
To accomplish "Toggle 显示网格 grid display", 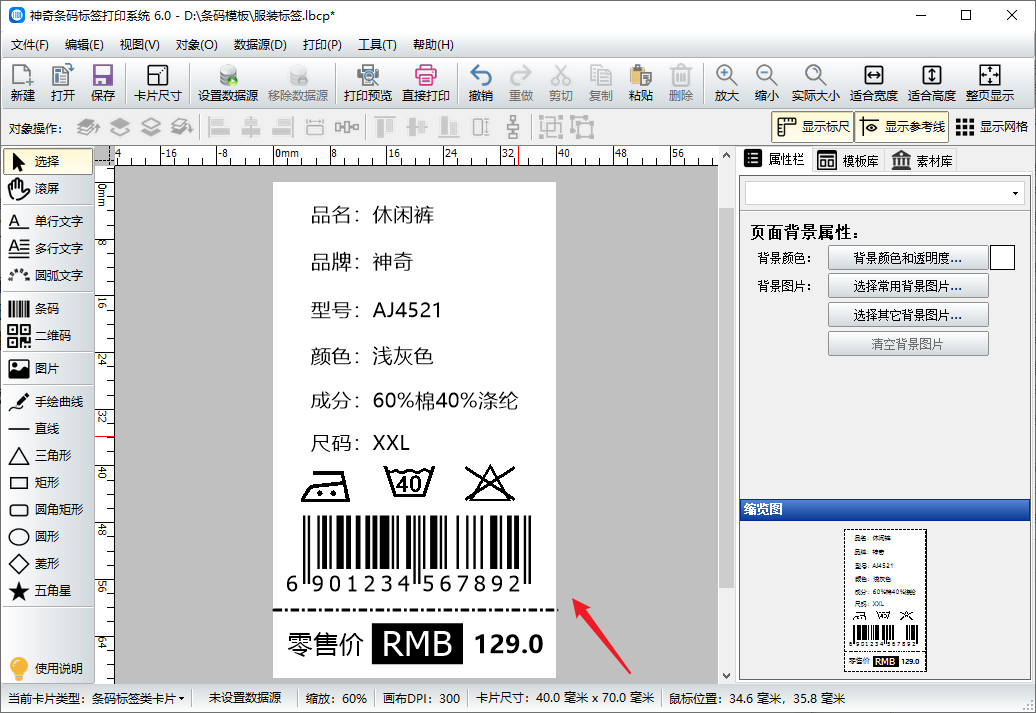I will [991, 127].
